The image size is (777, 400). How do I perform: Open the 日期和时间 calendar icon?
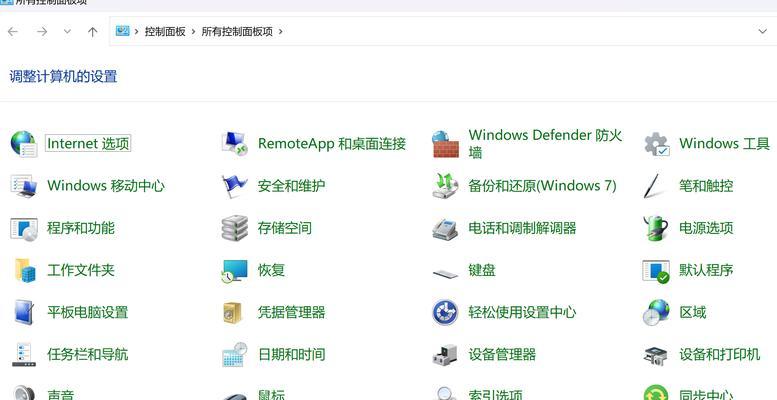pos(234,354)
